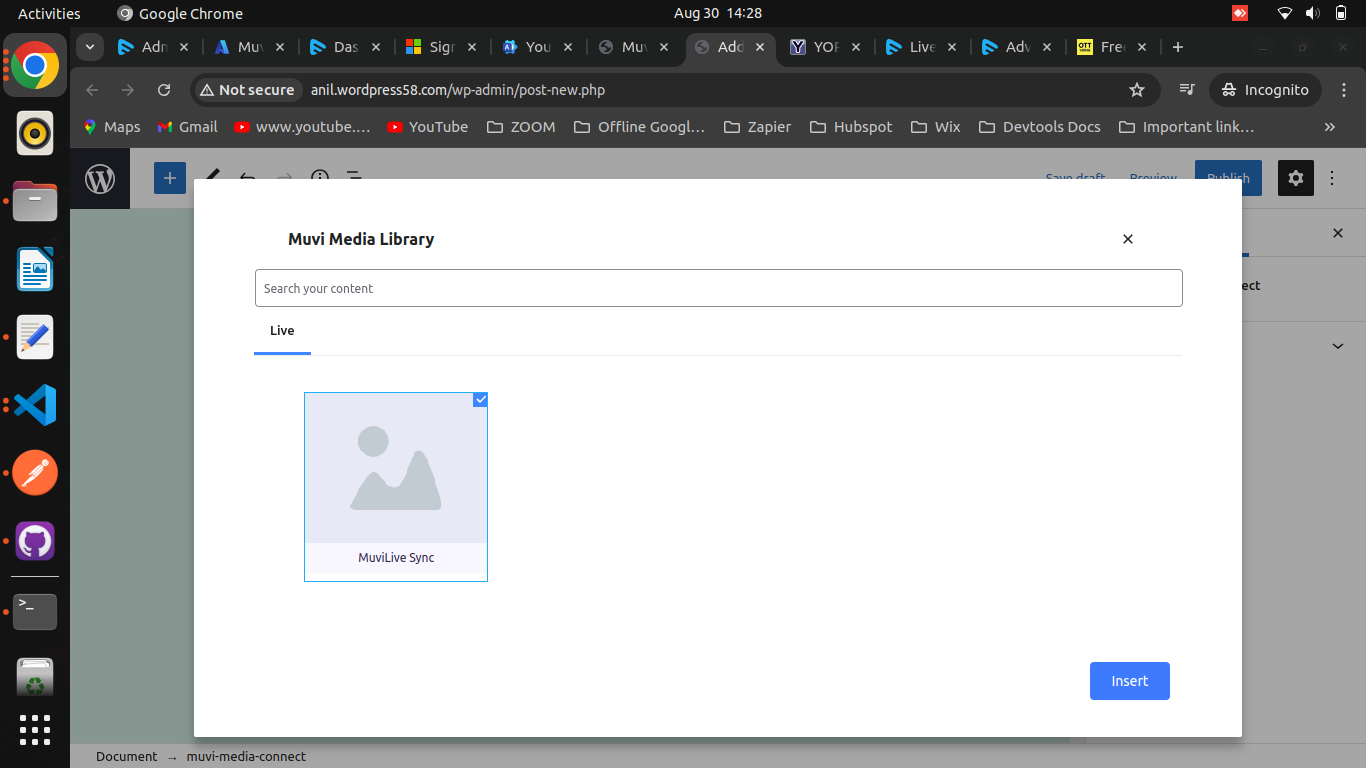Open the Zapier bookmark folder
This screenshot has width=1366, height=768.
[x=757, y=127]
